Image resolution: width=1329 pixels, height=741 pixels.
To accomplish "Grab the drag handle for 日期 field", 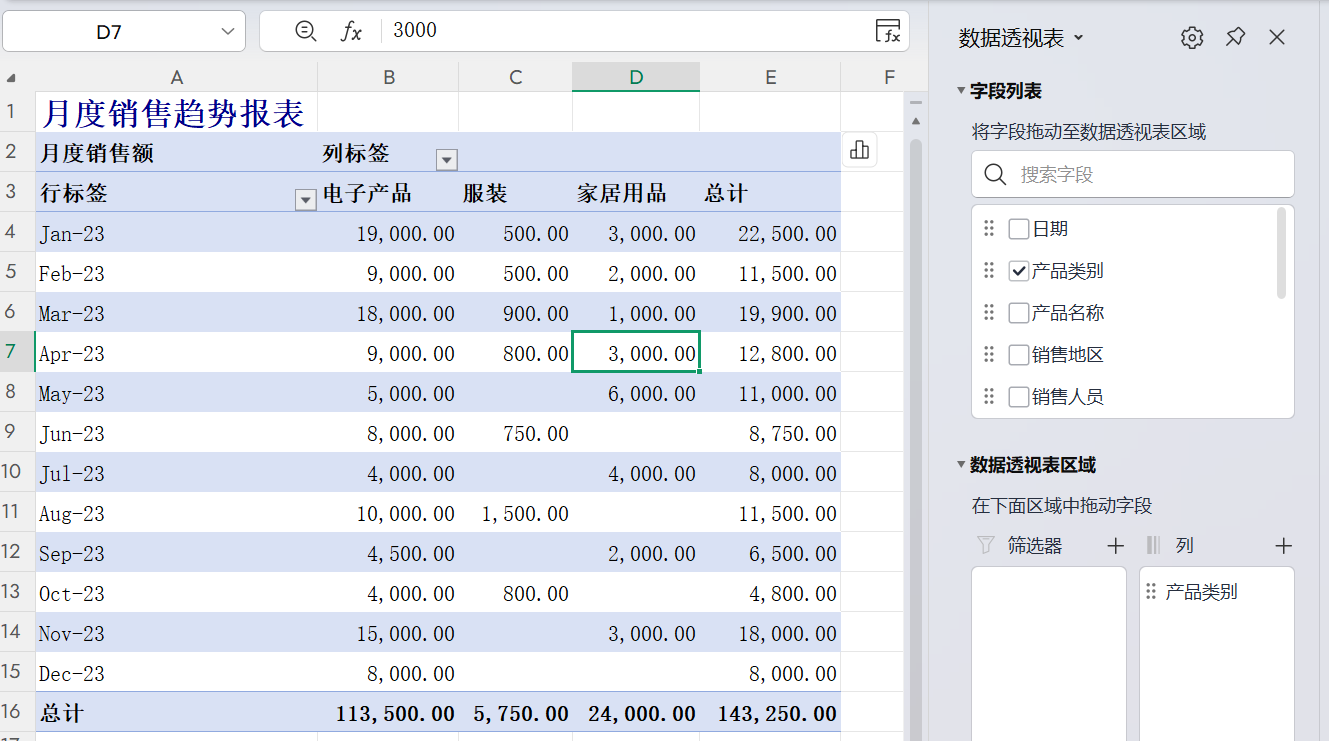I will [x=989, y=229].
